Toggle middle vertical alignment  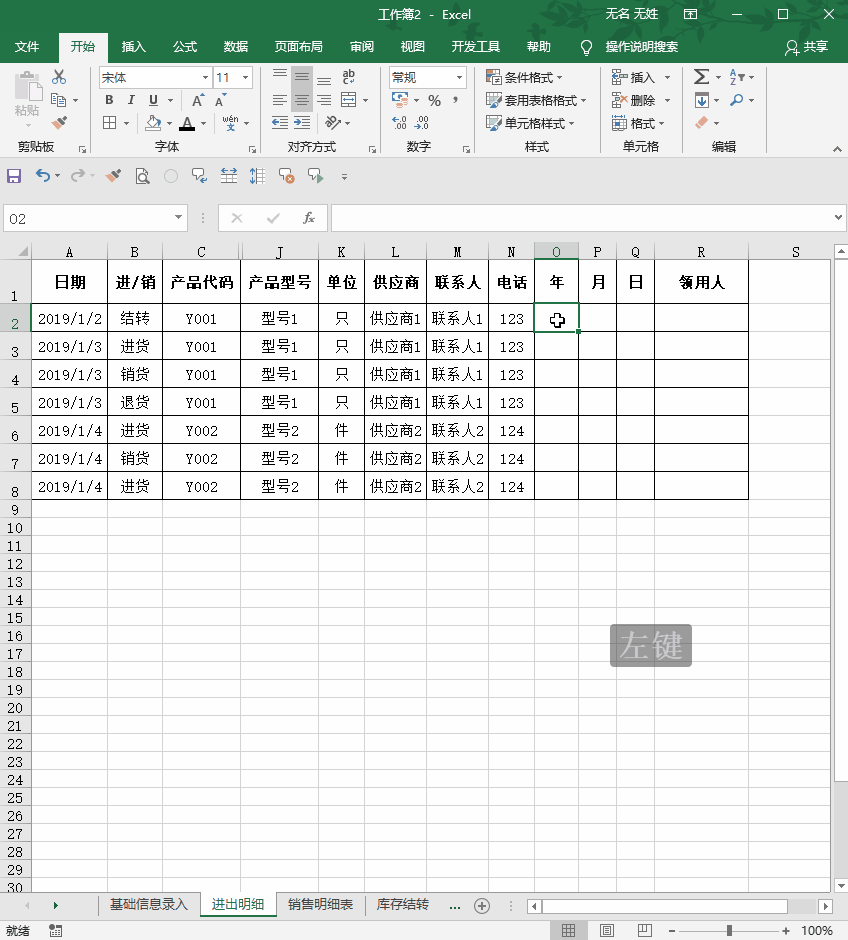(x=302, y=77)
